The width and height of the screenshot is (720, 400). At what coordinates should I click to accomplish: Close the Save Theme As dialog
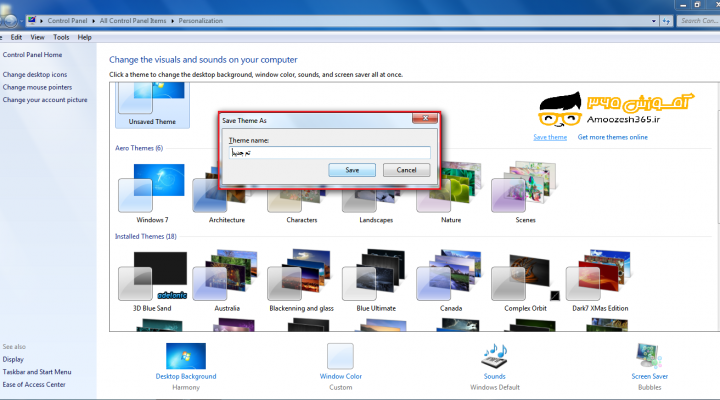[425, 118]
